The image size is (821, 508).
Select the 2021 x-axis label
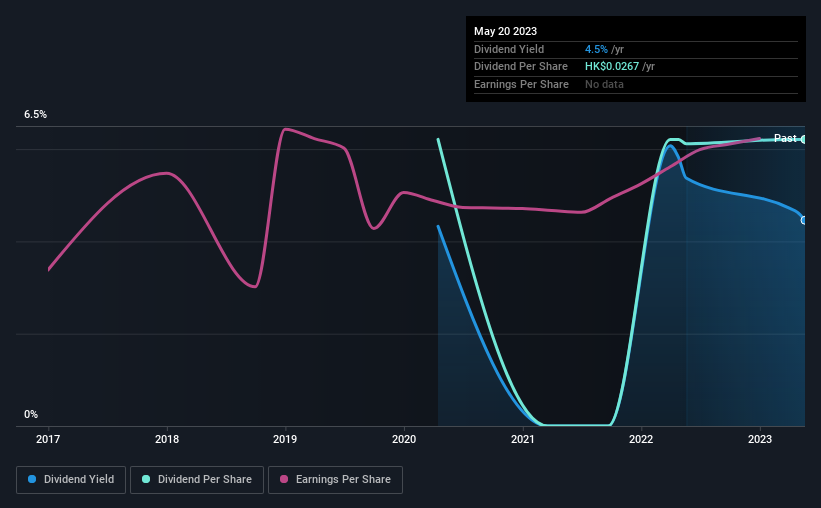(x=523, y=439)
